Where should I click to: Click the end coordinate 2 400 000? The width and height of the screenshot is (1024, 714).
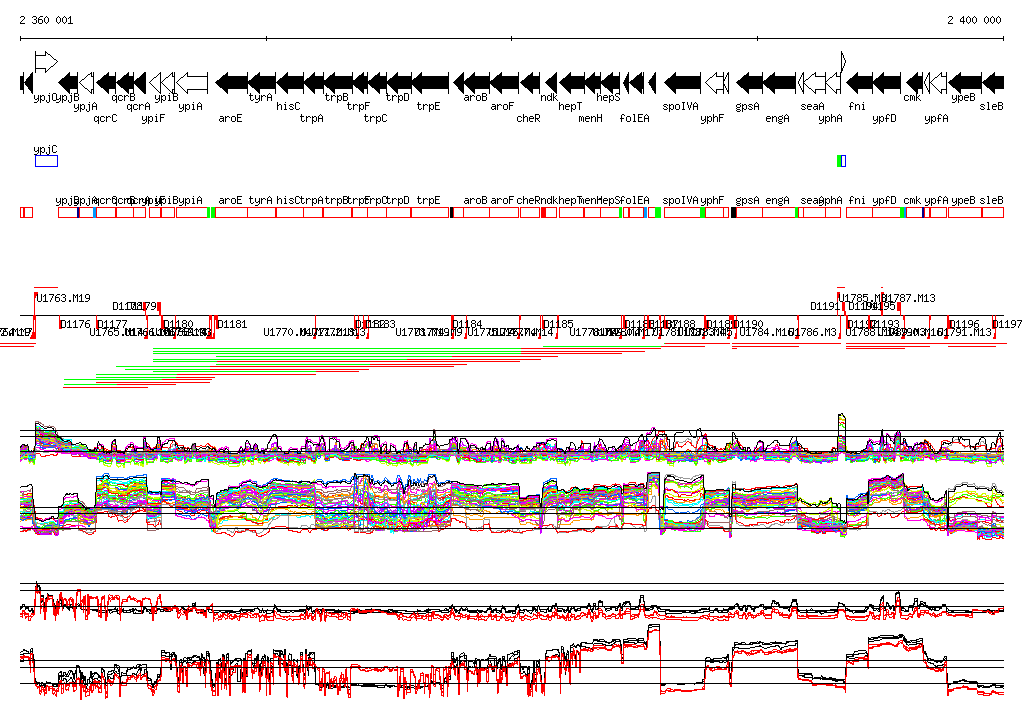(974, 20)
